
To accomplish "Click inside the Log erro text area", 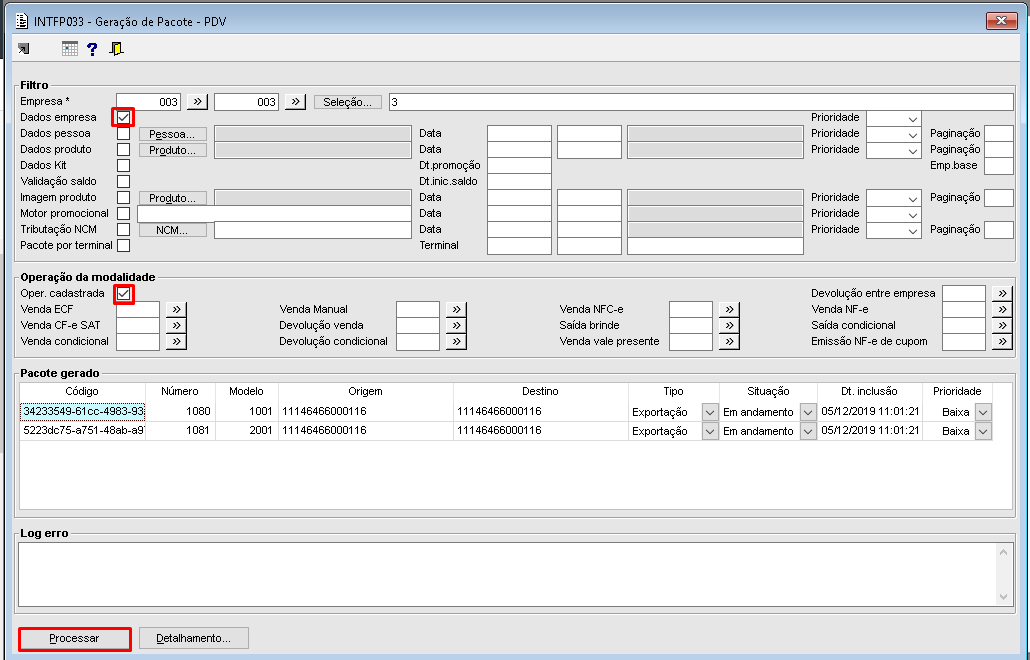I will point(507,574).
